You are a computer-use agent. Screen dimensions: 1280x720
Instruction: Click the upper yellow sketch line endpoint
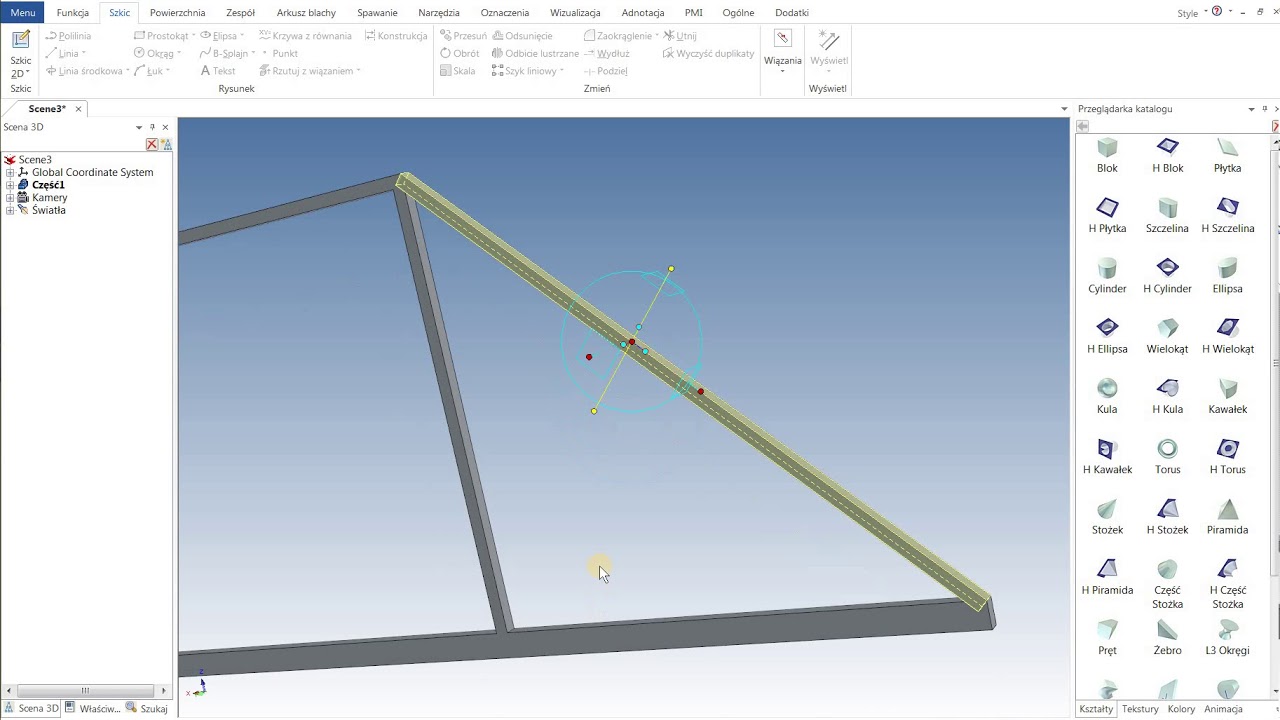click(671, 269)
